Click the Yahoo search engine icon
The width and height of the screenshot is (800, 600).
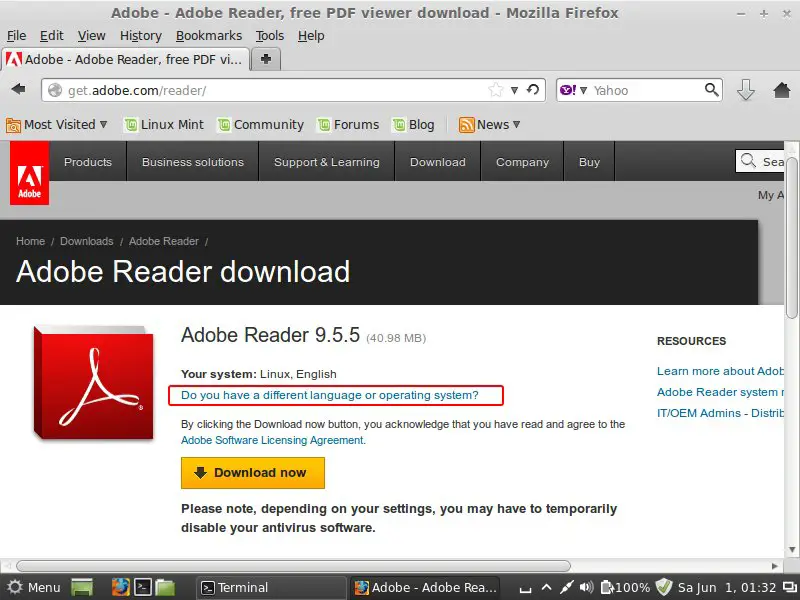pyautogui.click(x=567, y=90)
